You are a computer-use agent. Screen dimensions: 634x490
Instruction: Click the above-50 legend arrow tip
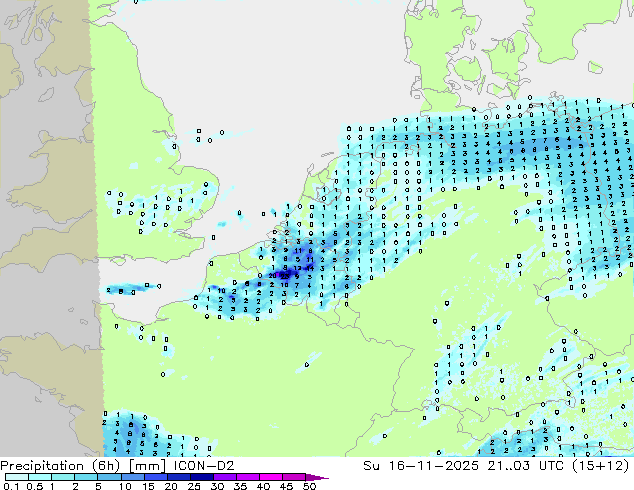tap(317, 478)
